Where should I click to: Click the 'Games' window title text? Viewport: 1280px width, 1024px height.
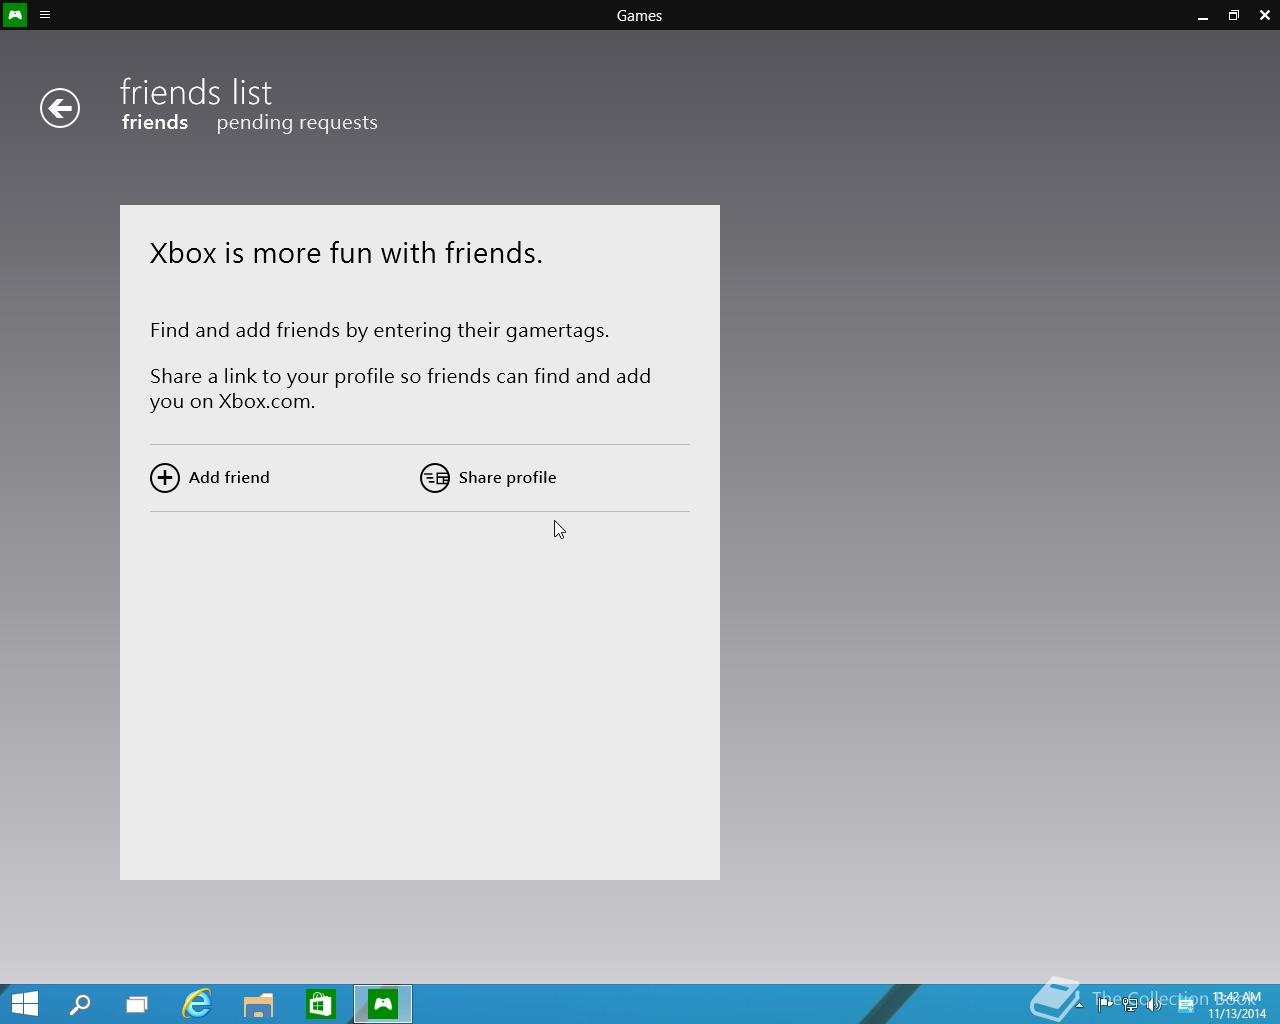[639, 15]
